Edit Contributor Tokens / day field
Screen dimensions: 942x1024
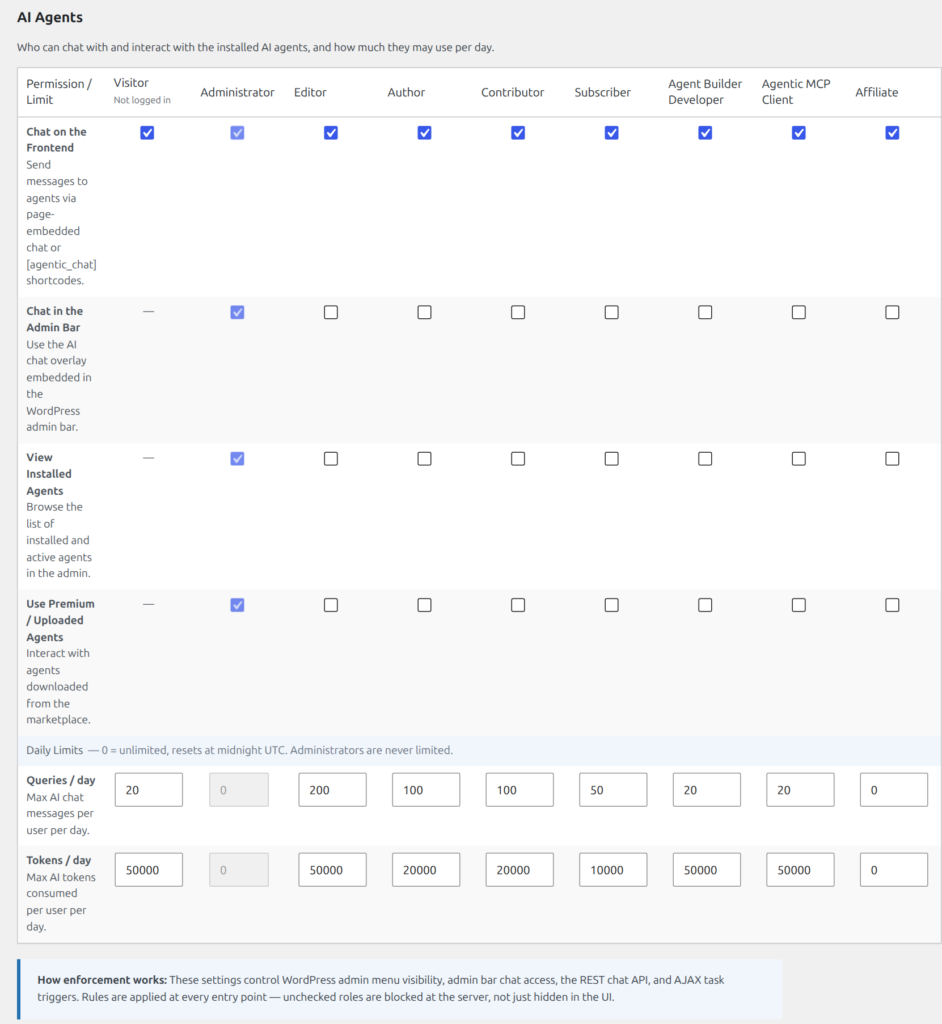pyautogui.click(x=519, y=869)
